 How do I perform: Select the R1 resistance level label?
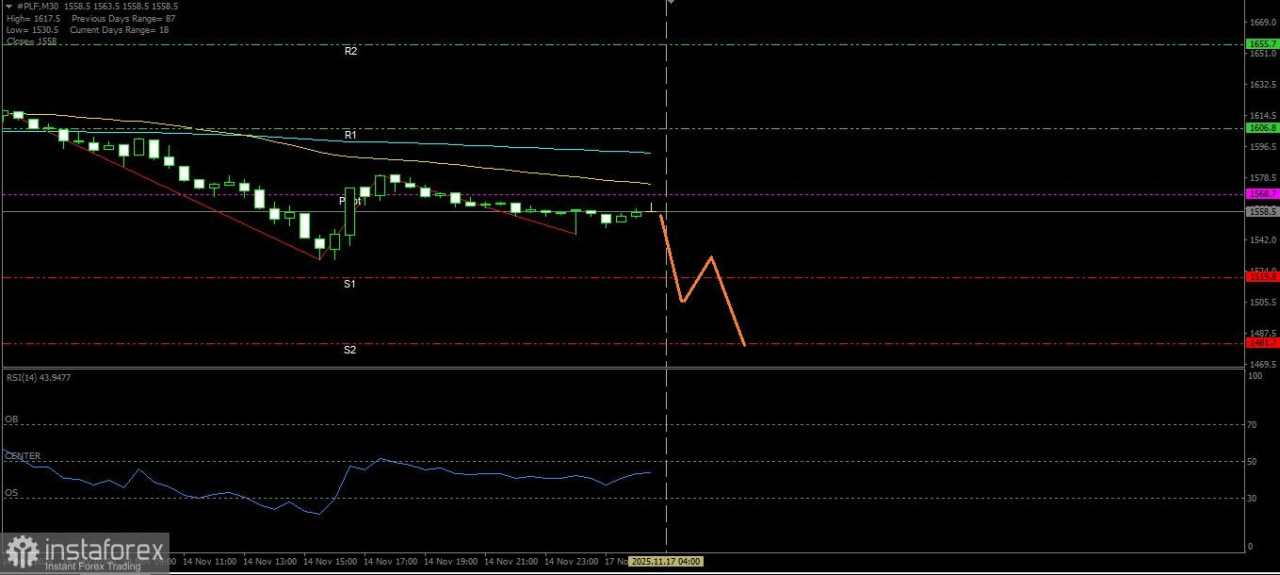351,134
